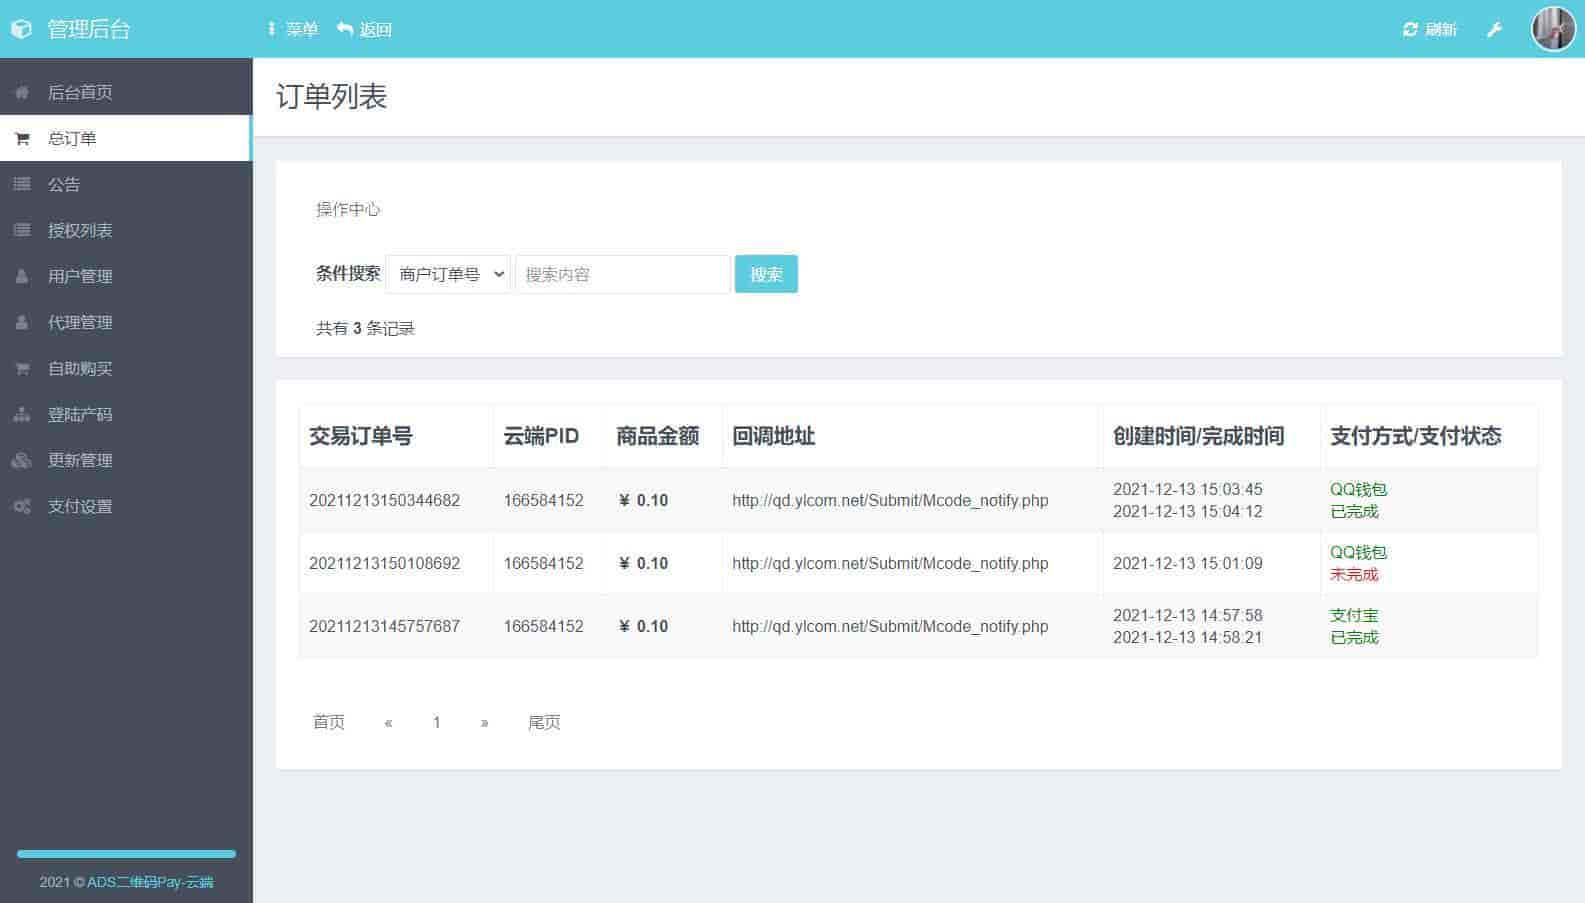This screenshot has height=903, width=1585.
Task: Click the shopping cart icon beside 总订单
Action: pyautogui.click(x=21, y=139)
